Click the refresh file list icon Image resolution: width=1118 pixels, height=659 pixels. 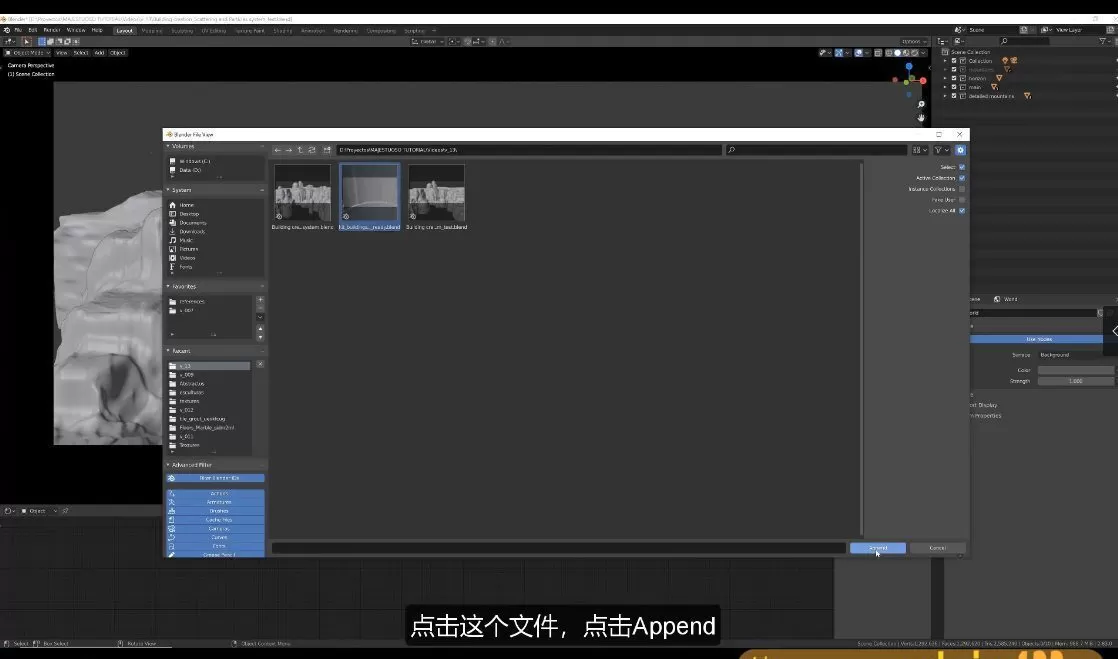pyautogui.click(x=312, y=149)
